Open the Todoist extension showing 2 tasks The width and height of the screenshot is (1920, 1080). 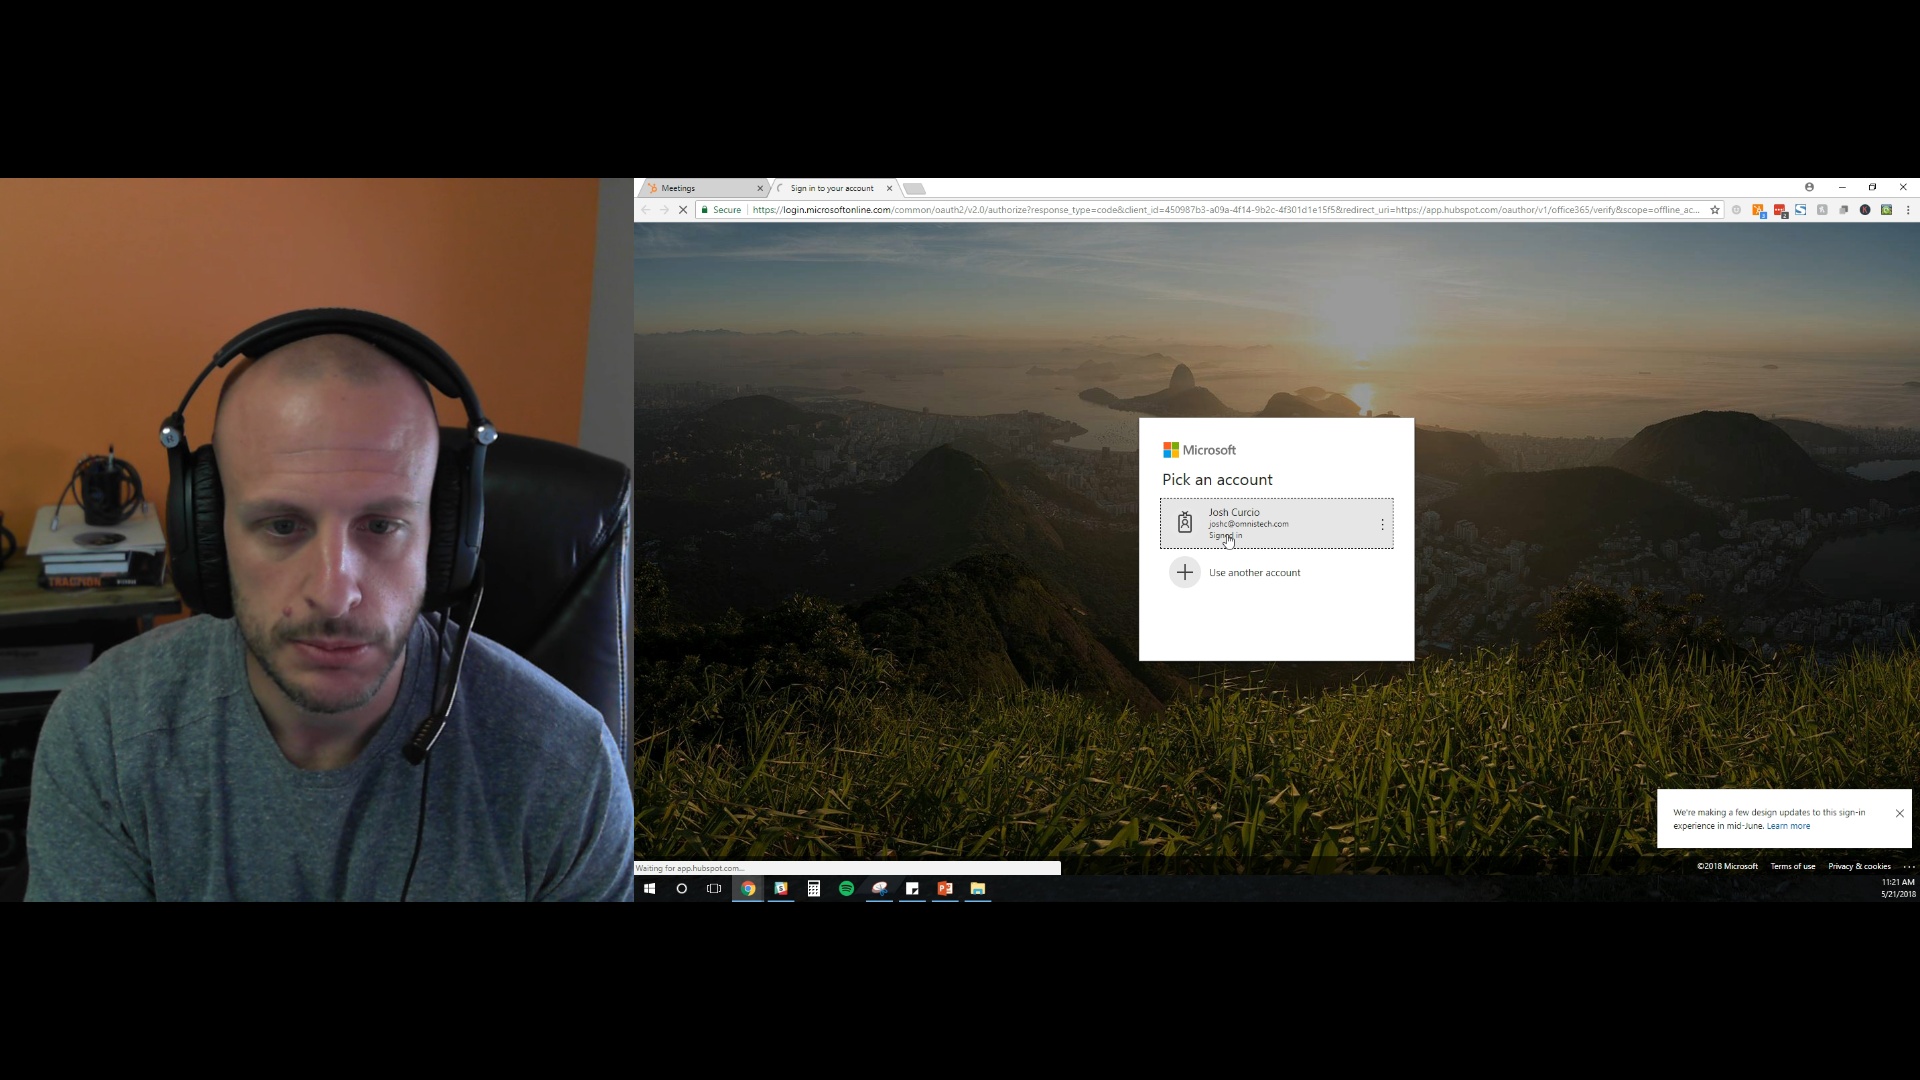[x=1780, y=210]
